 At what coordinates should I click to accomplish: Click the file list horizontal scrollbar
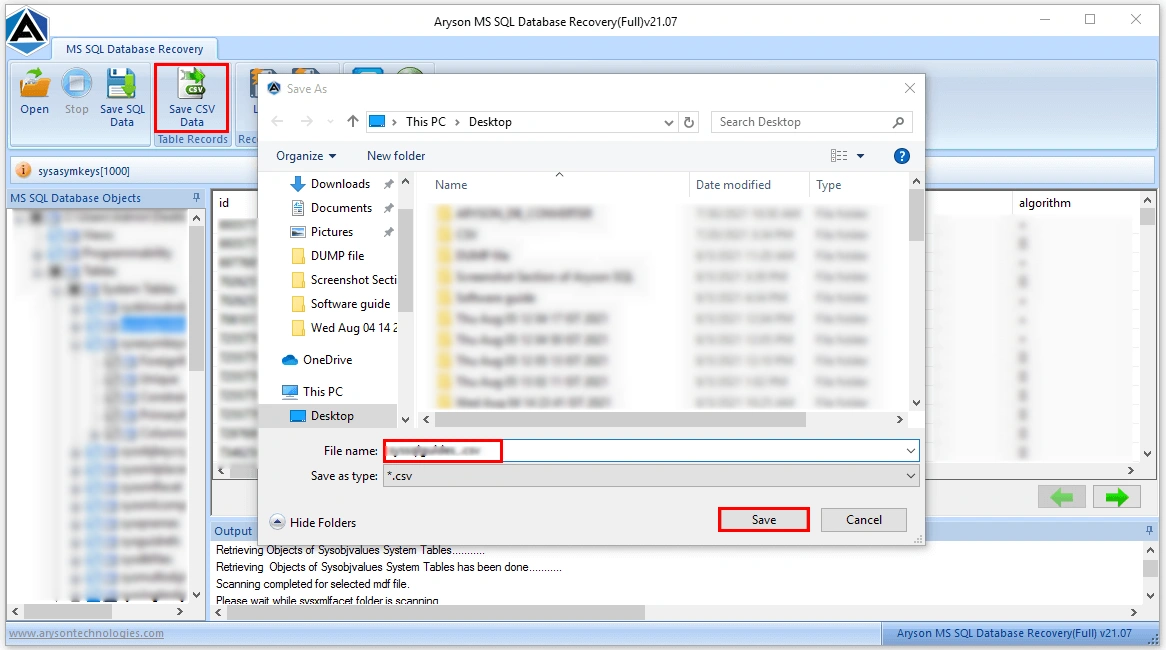pos(619,419)
